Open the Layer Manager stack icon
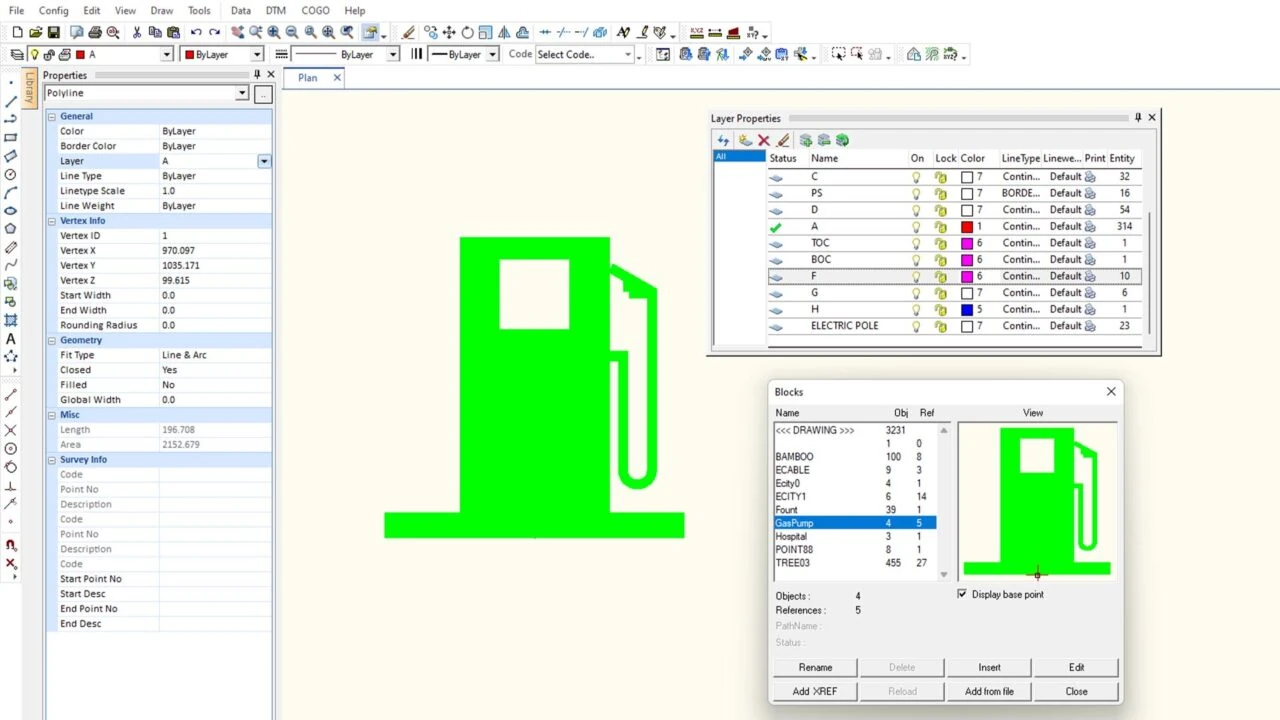Screen dimensions: 1280x720 coord(17,55)
